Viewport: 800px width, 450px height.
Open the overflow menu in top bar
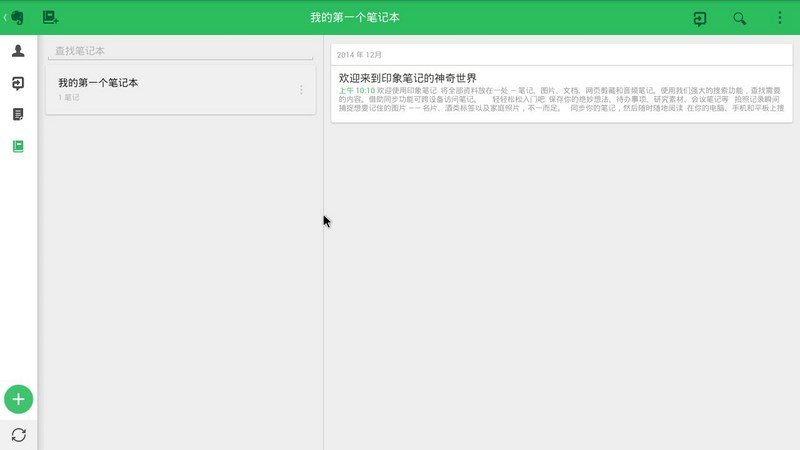780,18
